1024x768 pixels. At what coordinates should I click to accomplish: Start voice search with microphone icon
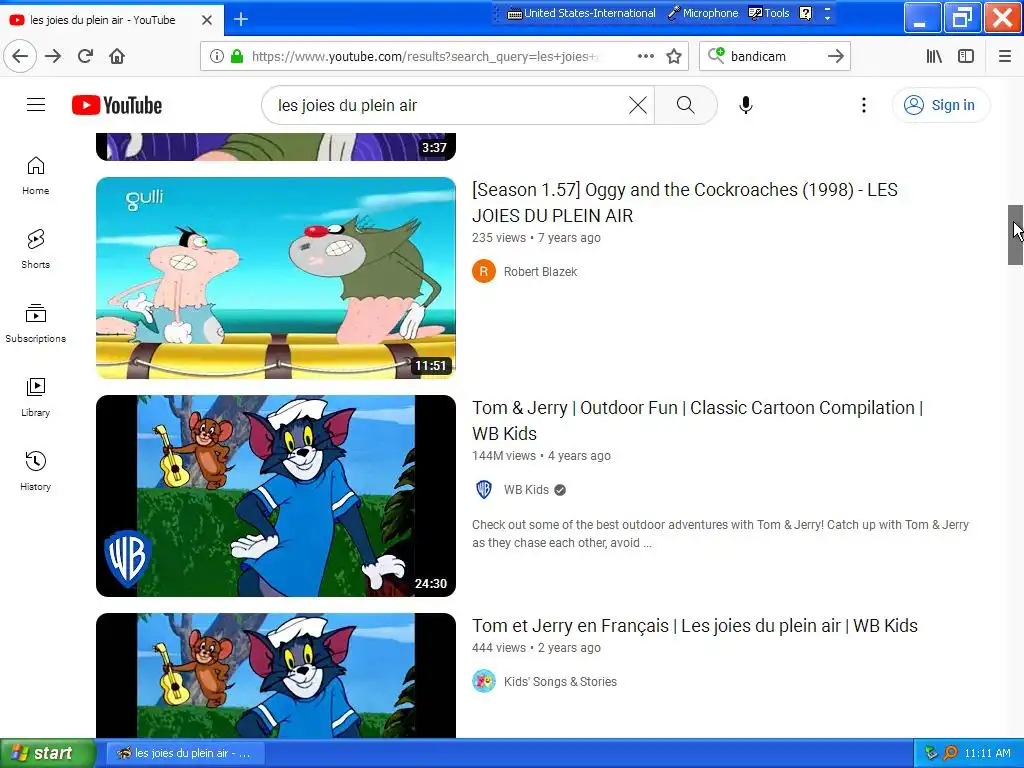tap(746, 105)
